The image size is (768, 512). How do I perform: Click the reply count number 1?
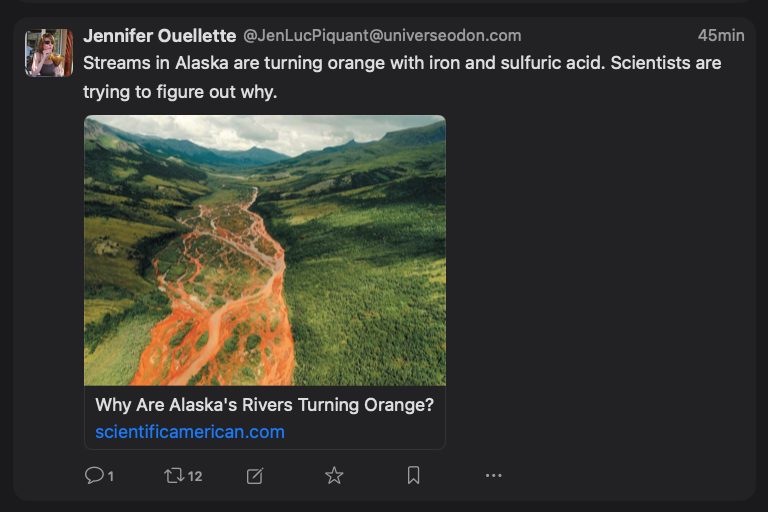(x=110, y=477)
